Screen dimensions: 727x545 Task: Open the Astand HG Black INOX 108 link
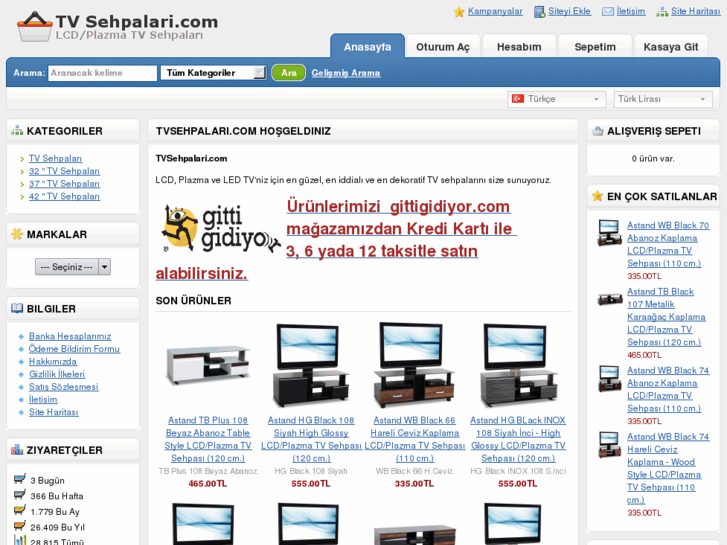(518, 439)
